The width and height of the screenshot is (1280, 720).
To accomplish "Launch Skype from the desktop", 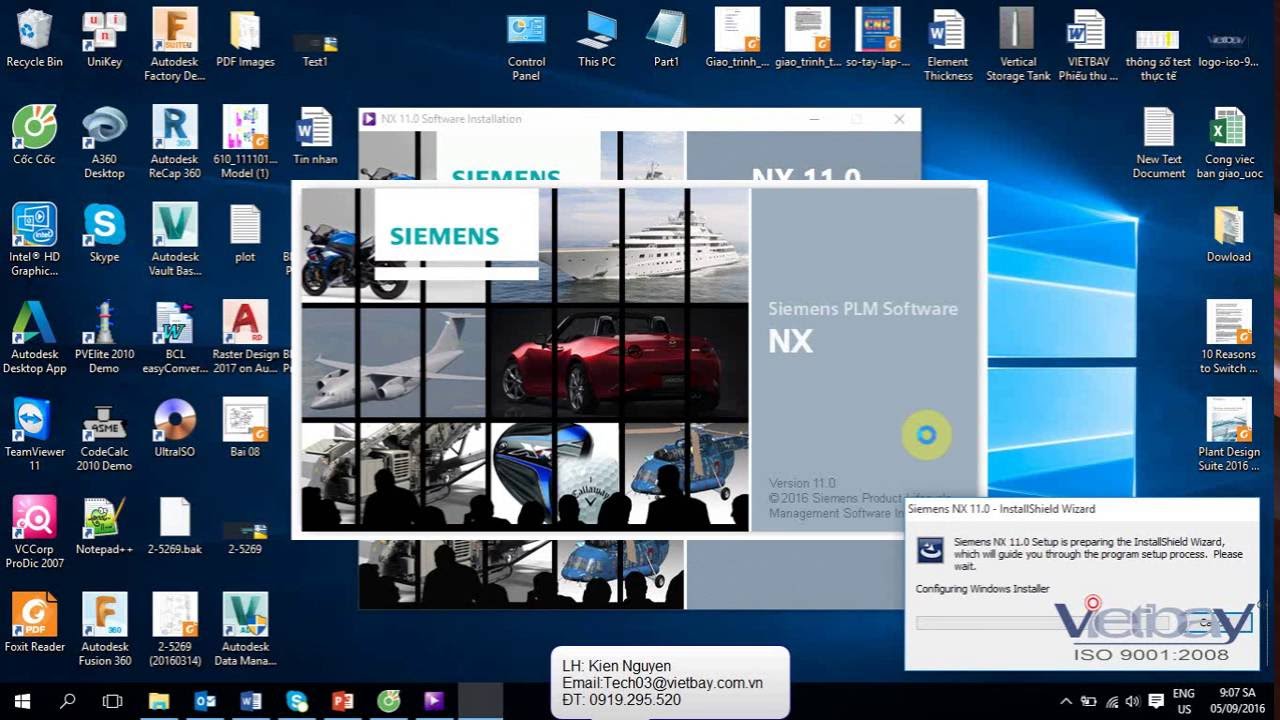I will pyautogui.click(x=104, y=233).
